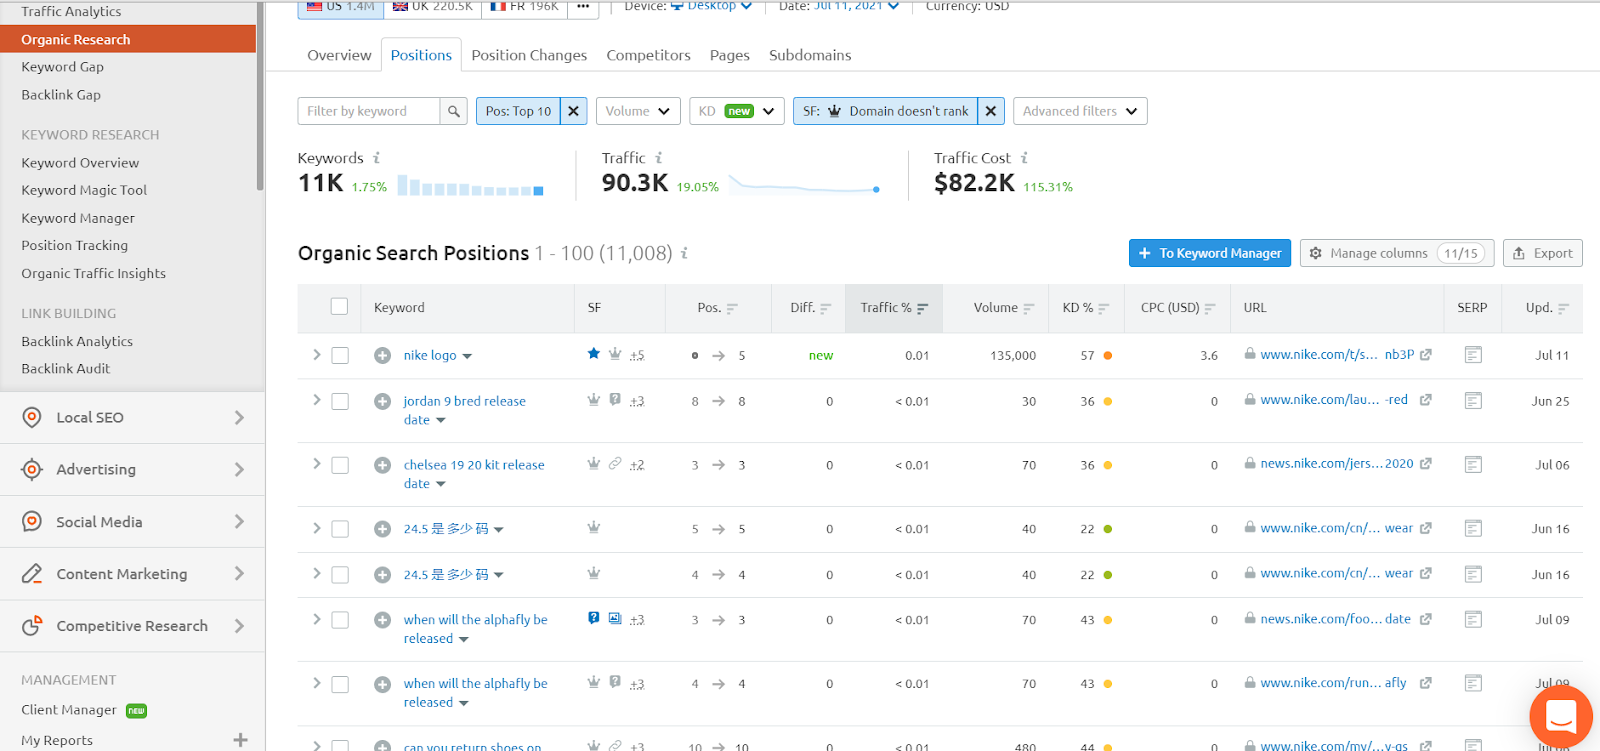This screenshot has width=1600, height=751.
Task: Remove the Pos: Top 10 filter
Action: point(574,111)
